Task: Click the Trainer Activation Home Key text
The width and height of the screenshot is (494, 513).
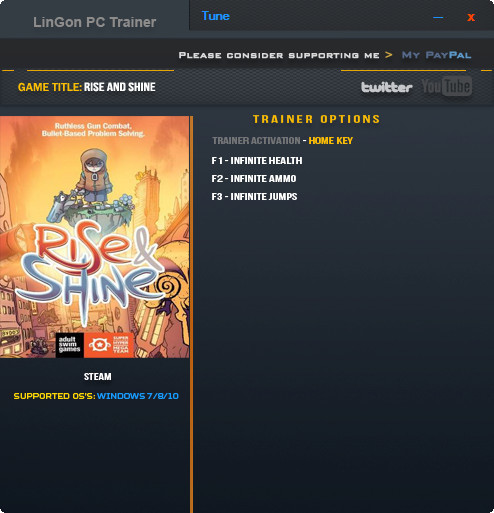Action: [x=282, y=141]
